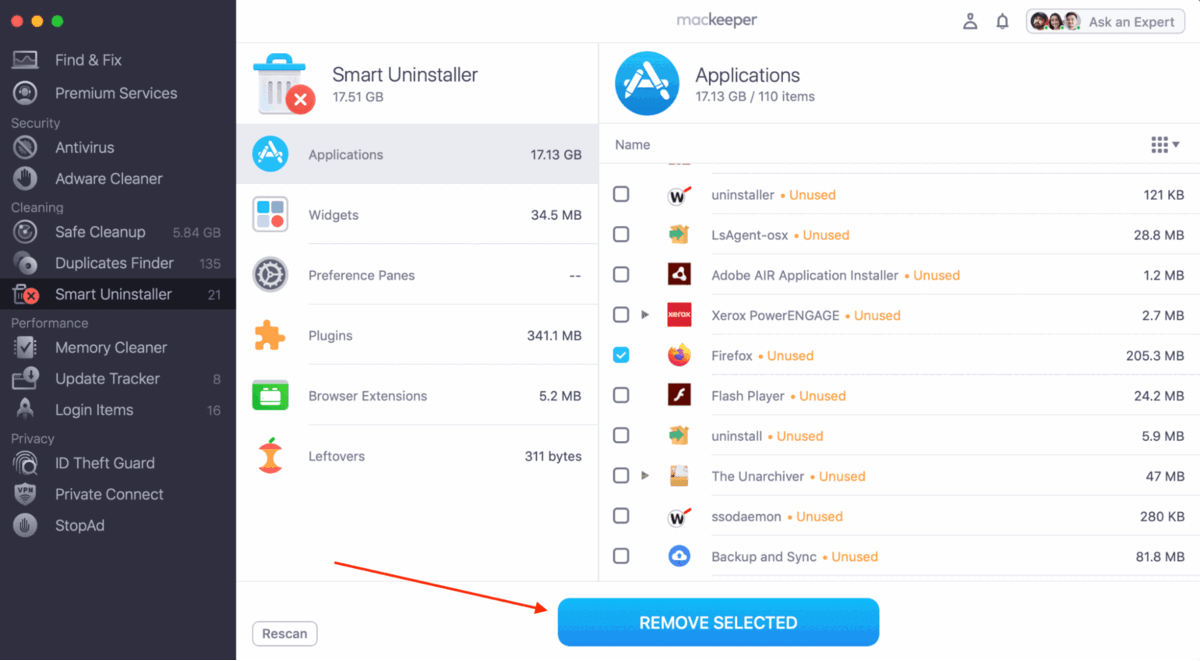Tick the Backup and Sync checkbox
Screen dimensions: 1200x661
(x=621, y=556)
